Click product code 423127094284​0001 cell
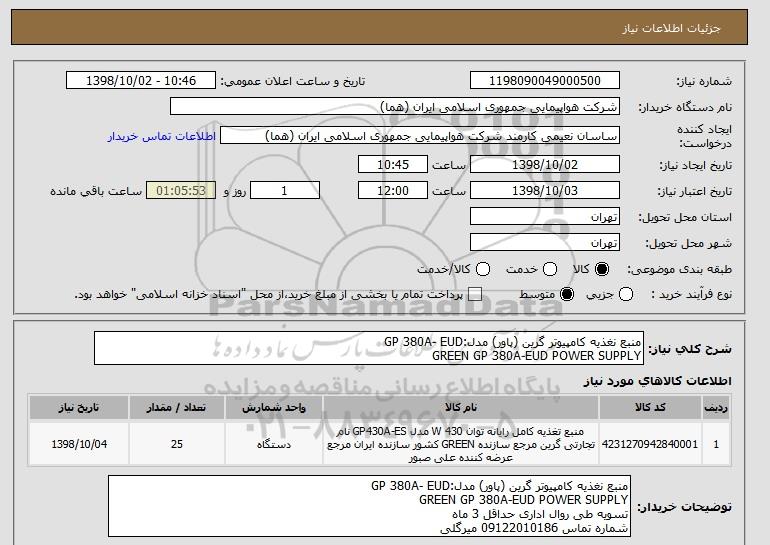This screenshot has height=545, width=770. [650, 444]
